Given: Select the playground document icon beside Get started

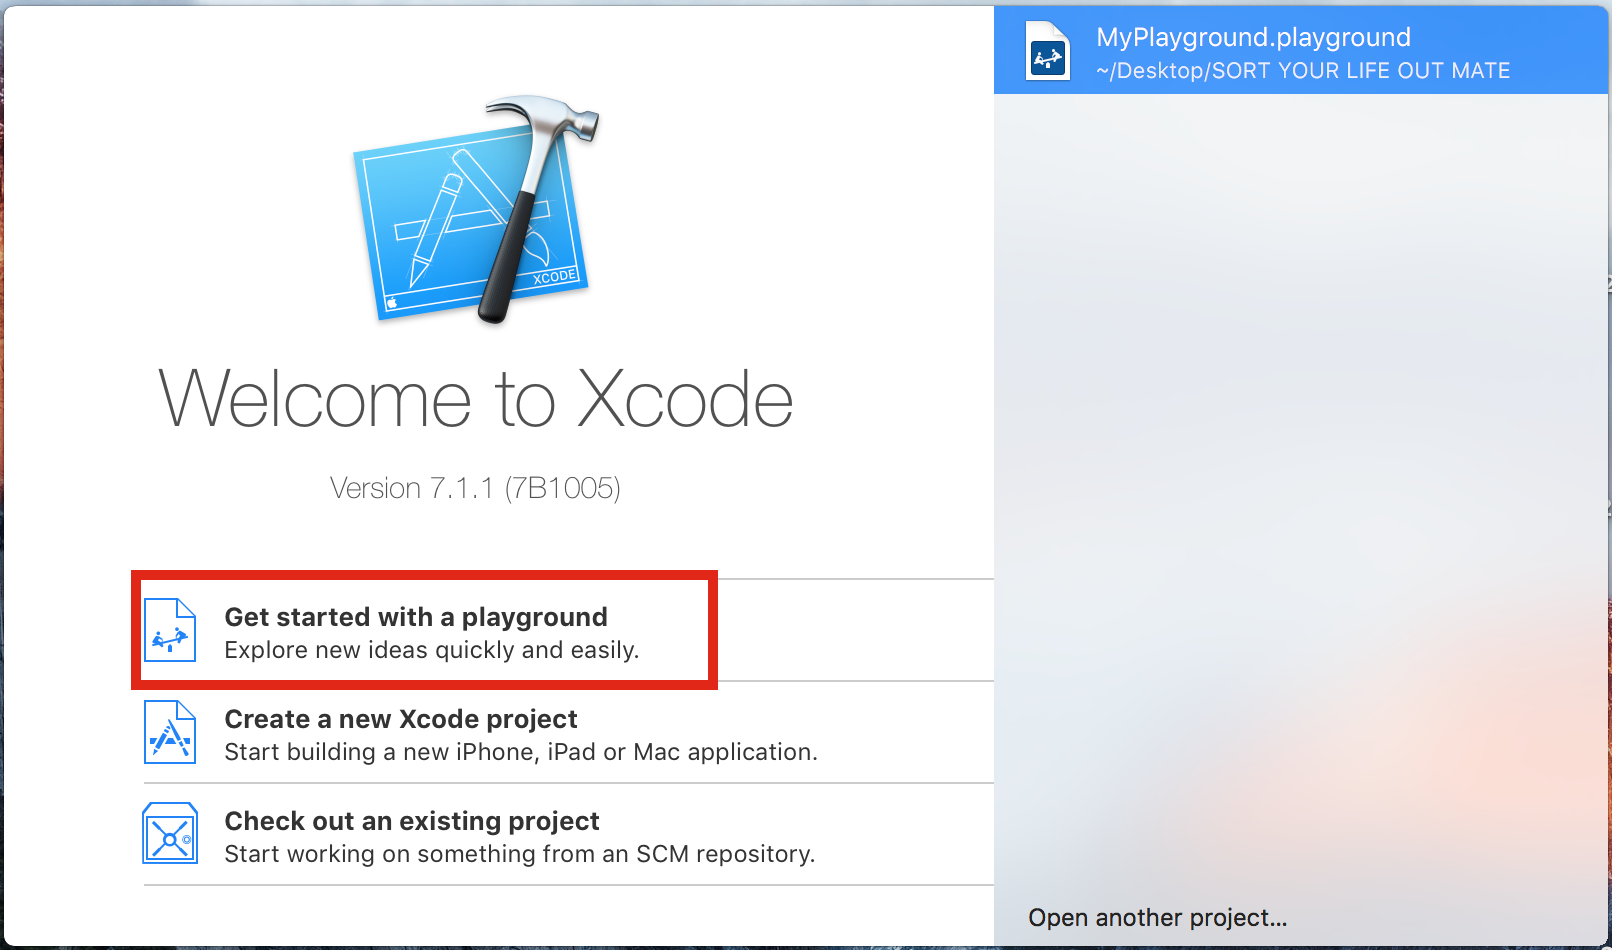Looking at the screenshot, I should [170, 631].
